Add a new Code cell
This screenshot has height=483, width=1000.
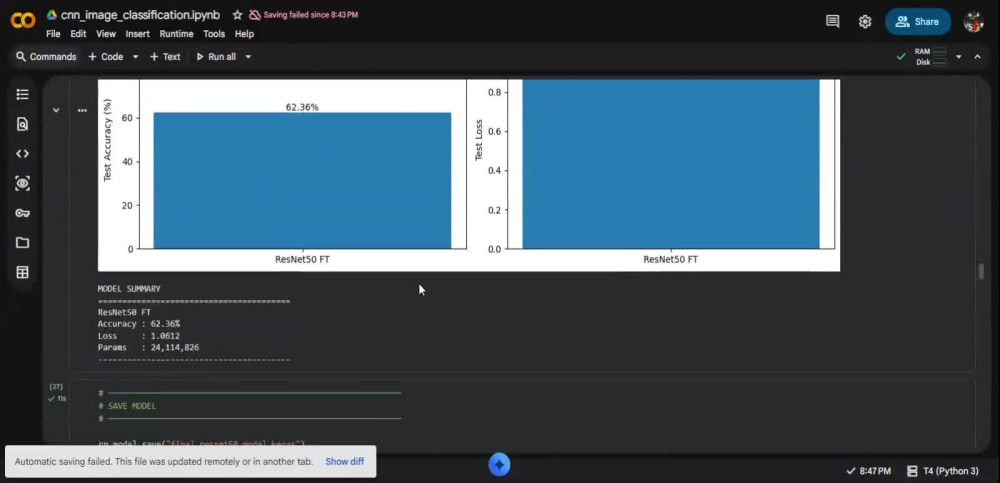[105, 57]
